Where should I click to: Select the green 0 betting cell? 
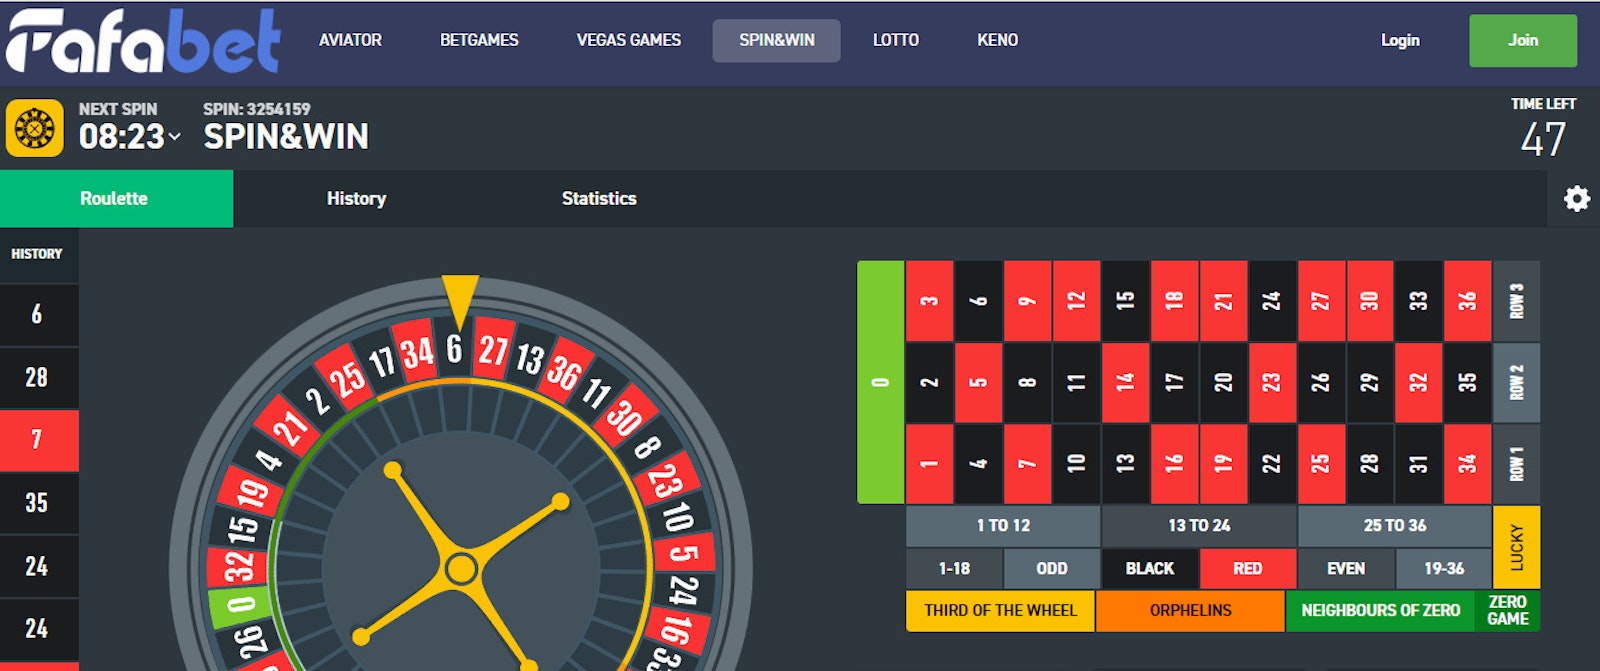(x=881, y=382)
